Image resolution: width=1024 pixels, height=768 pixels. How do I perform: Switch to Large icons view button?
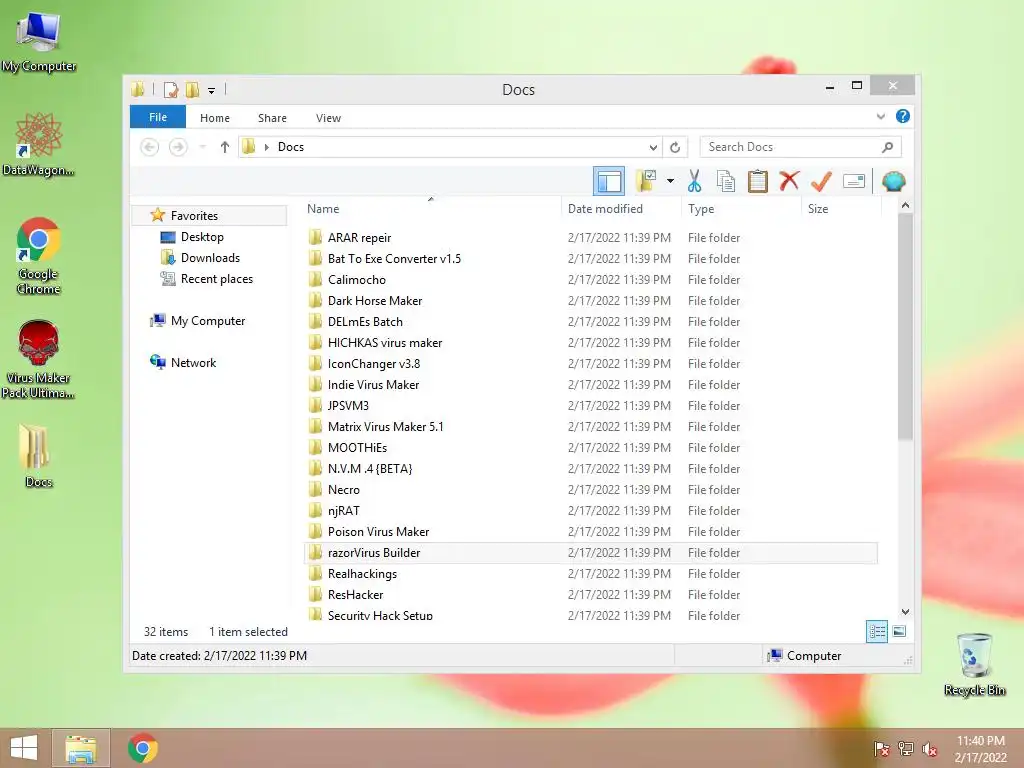(899, 631)
